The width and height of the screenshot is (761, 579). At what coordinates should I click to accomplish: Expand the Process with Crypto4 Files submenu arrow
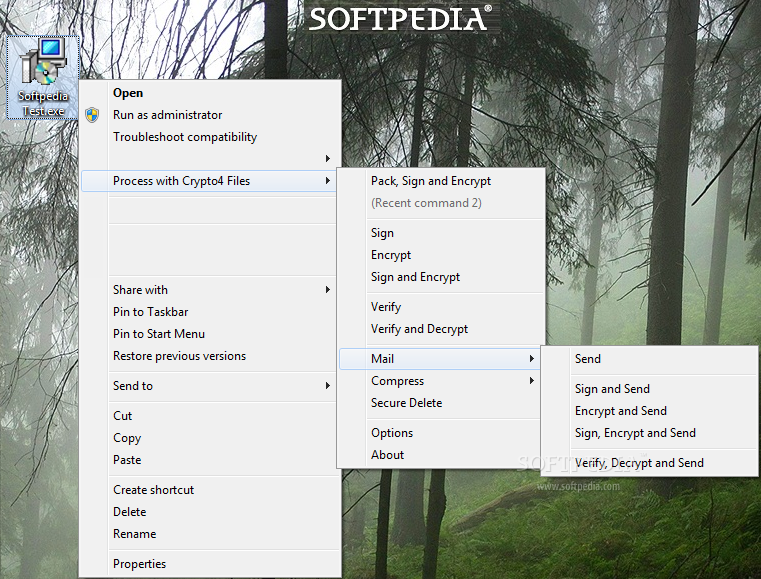(328, 181)
